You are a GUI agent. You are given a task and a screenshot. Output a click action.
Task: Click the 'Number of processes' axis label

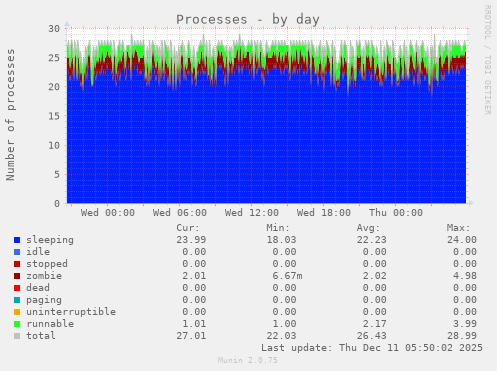pos(10,115)
